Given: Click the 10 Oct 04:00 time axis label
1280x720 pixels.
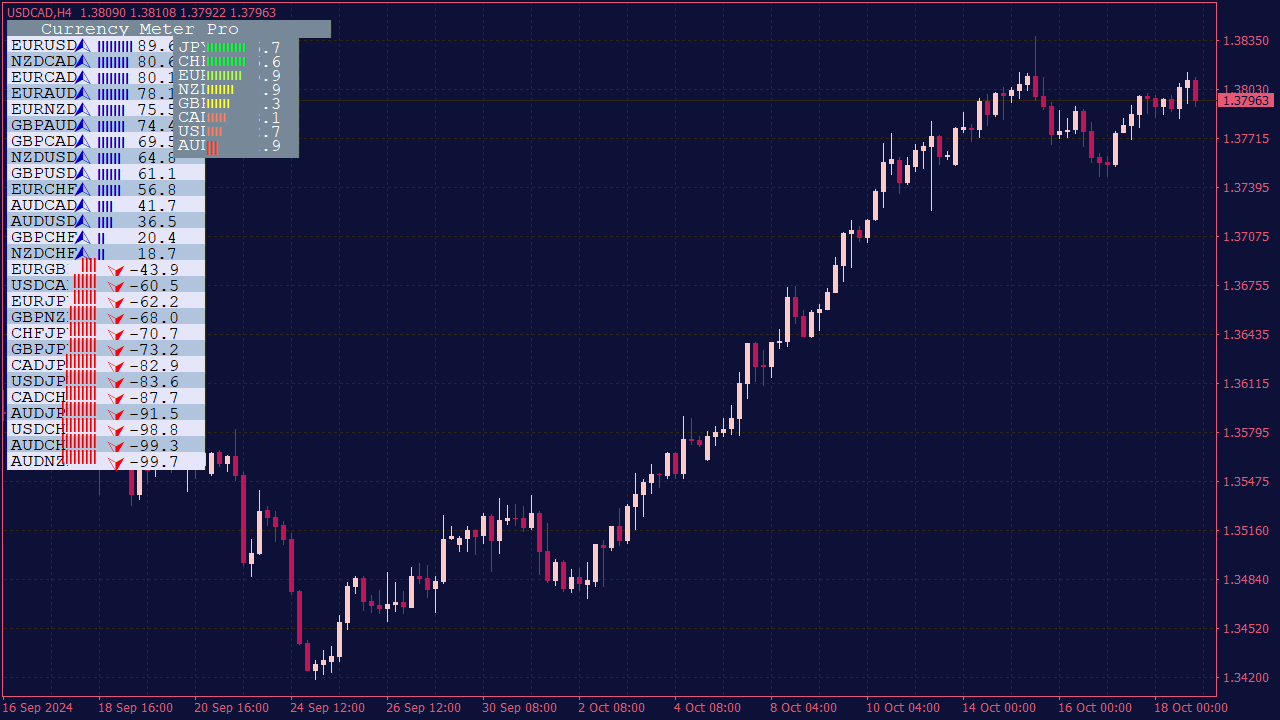Looking at the screenshot, I should (x=903, y=708).
